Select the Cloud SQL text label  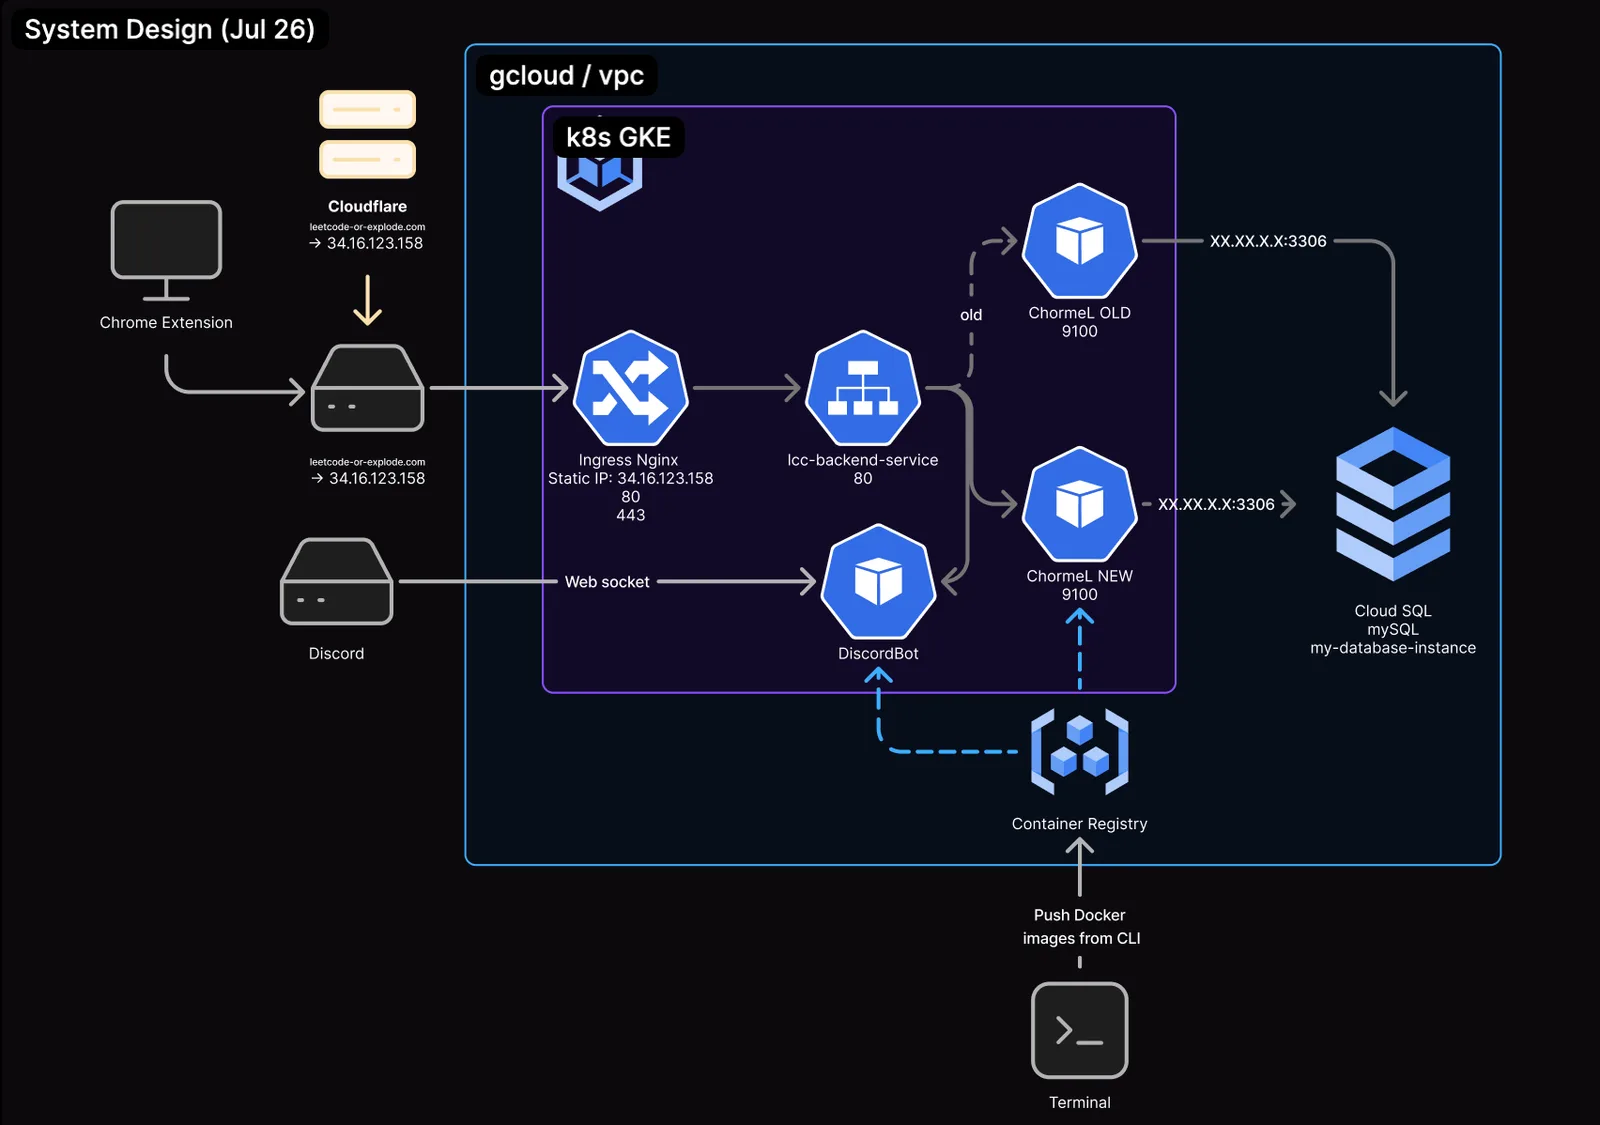[x=1393, y=611]
